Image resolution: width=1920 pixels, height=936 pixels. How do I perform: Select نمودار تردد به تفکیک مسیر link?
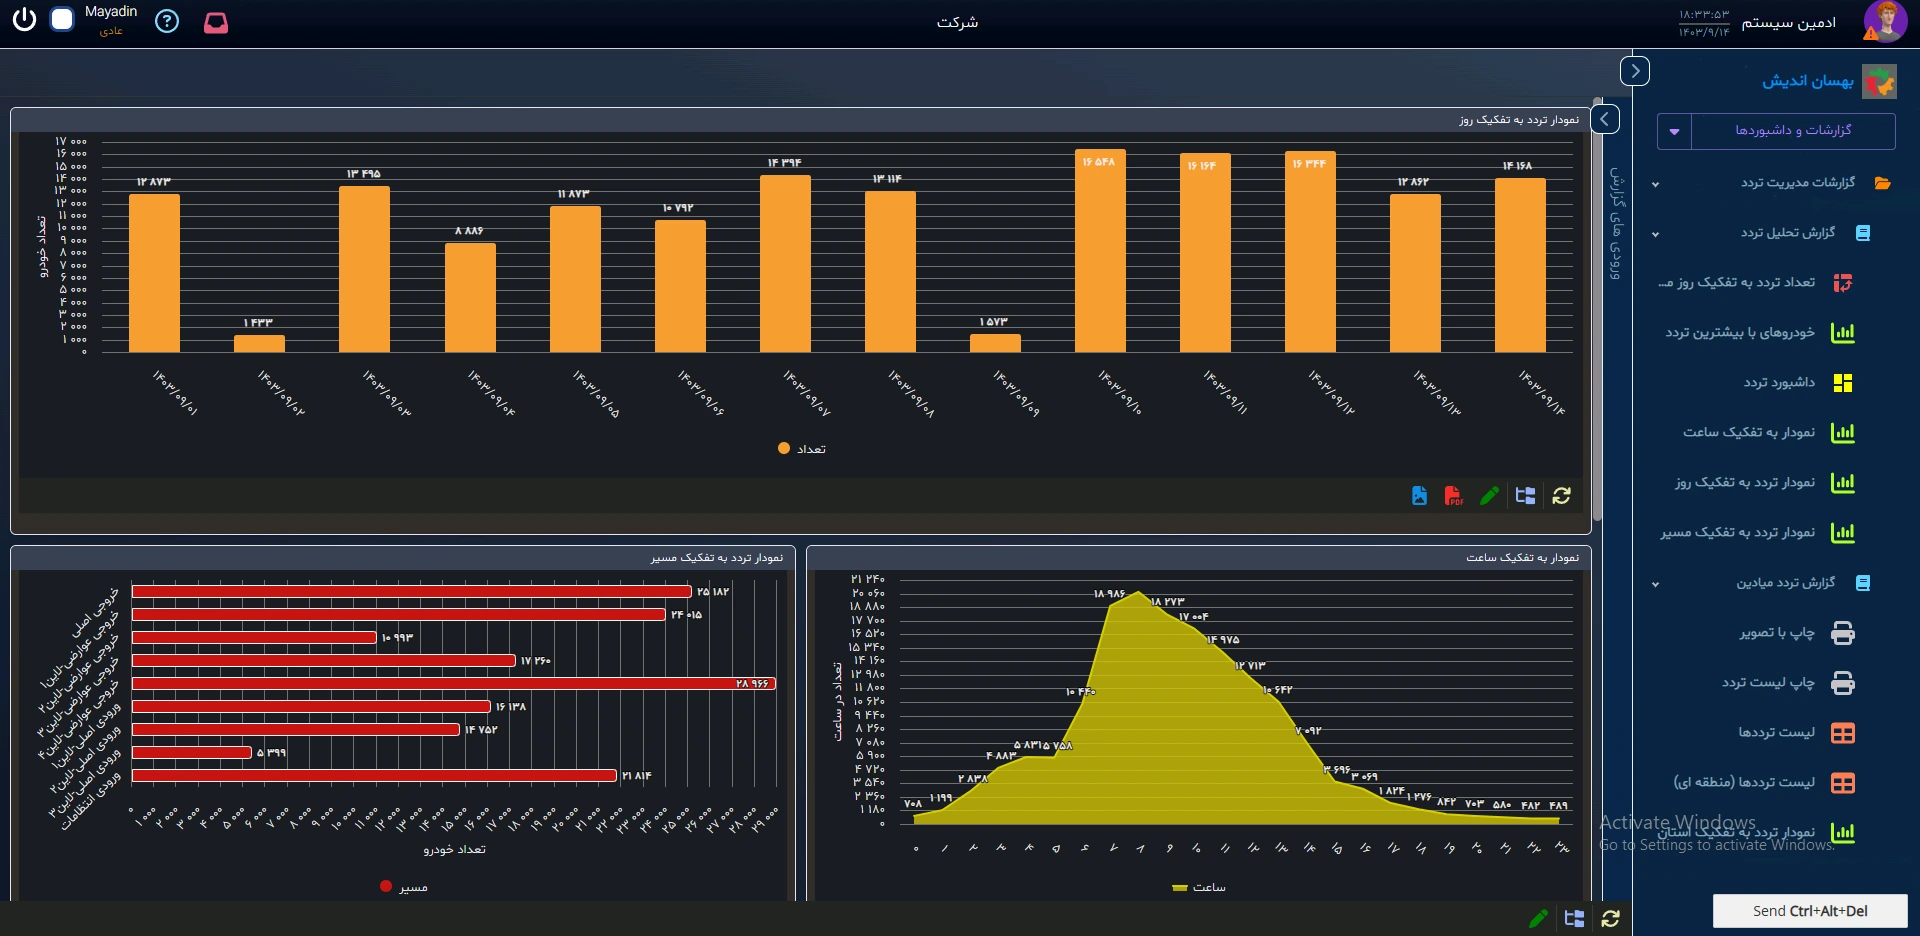[1738, 533]
